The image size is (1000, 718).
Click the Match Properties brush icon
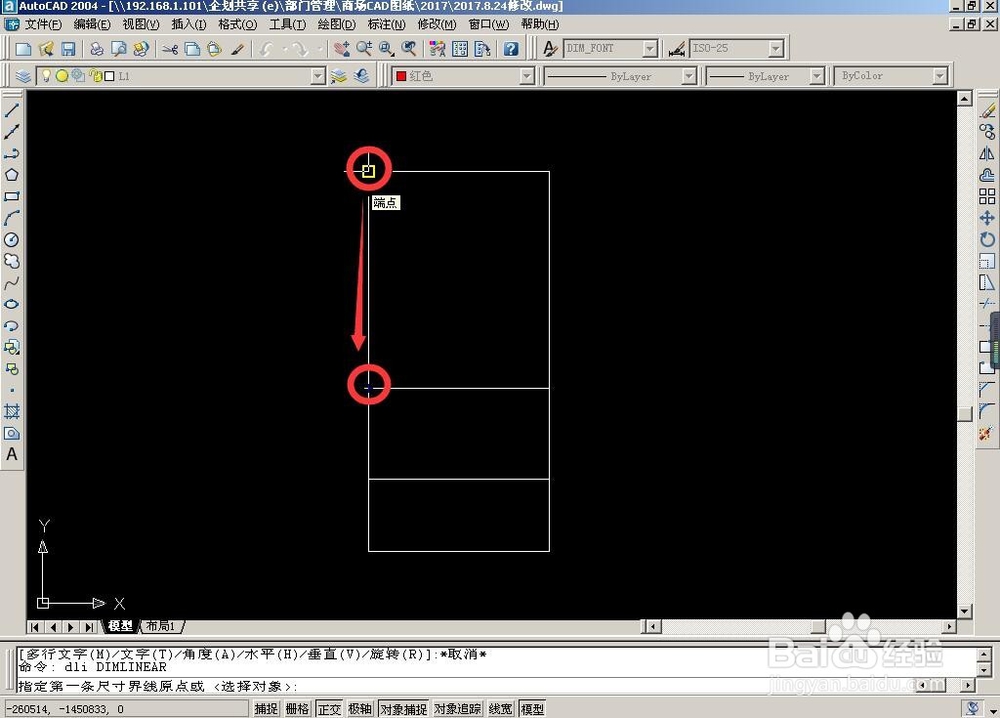point(238,49)
